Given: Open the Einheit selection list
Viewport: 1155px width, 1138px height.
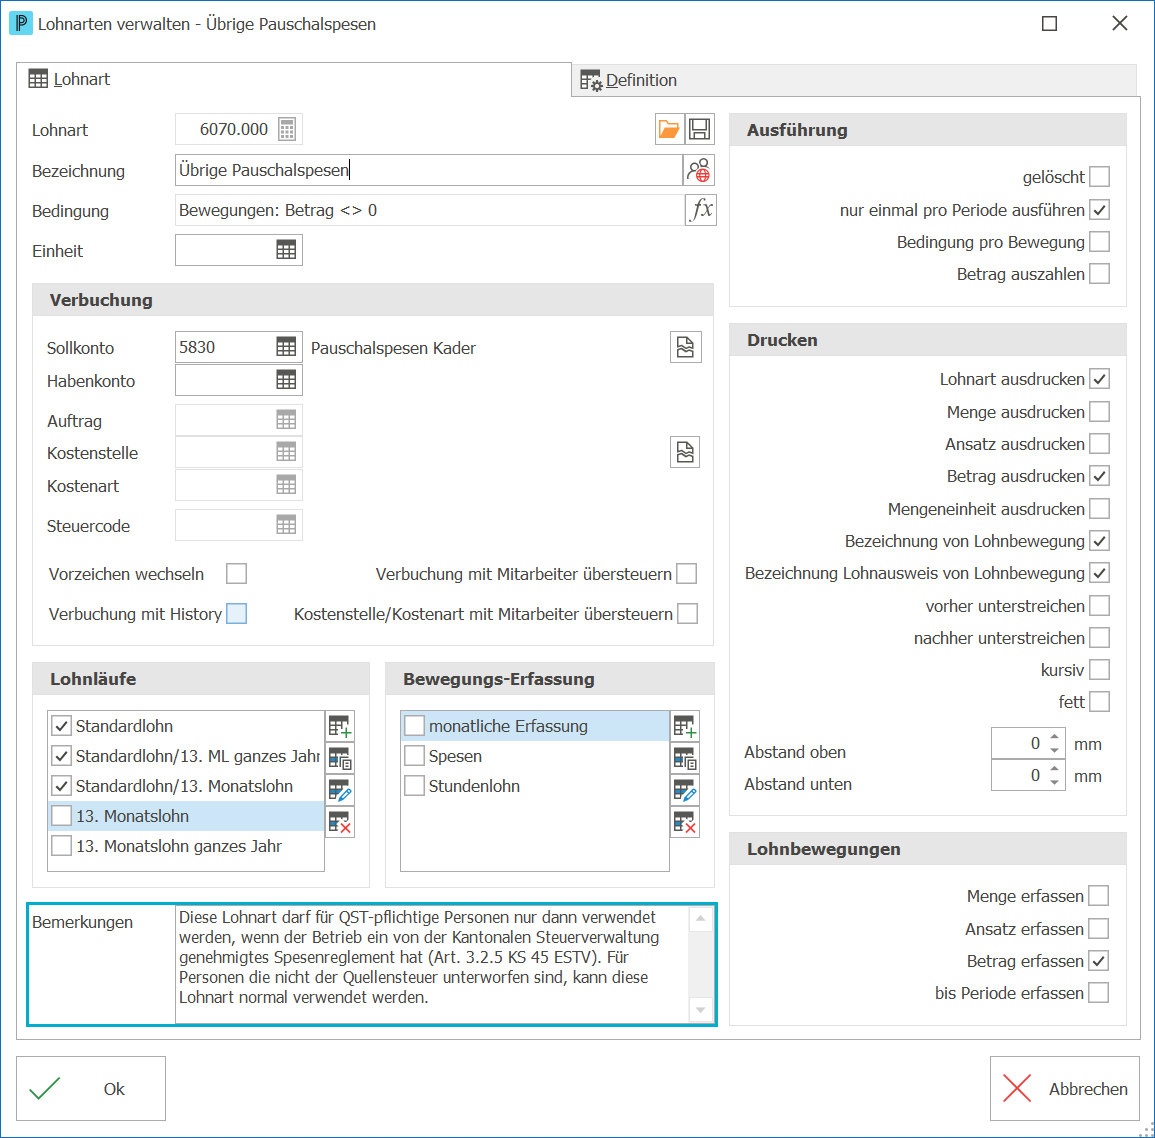Looking at the screenshot, I should click(x=287, y=250).
